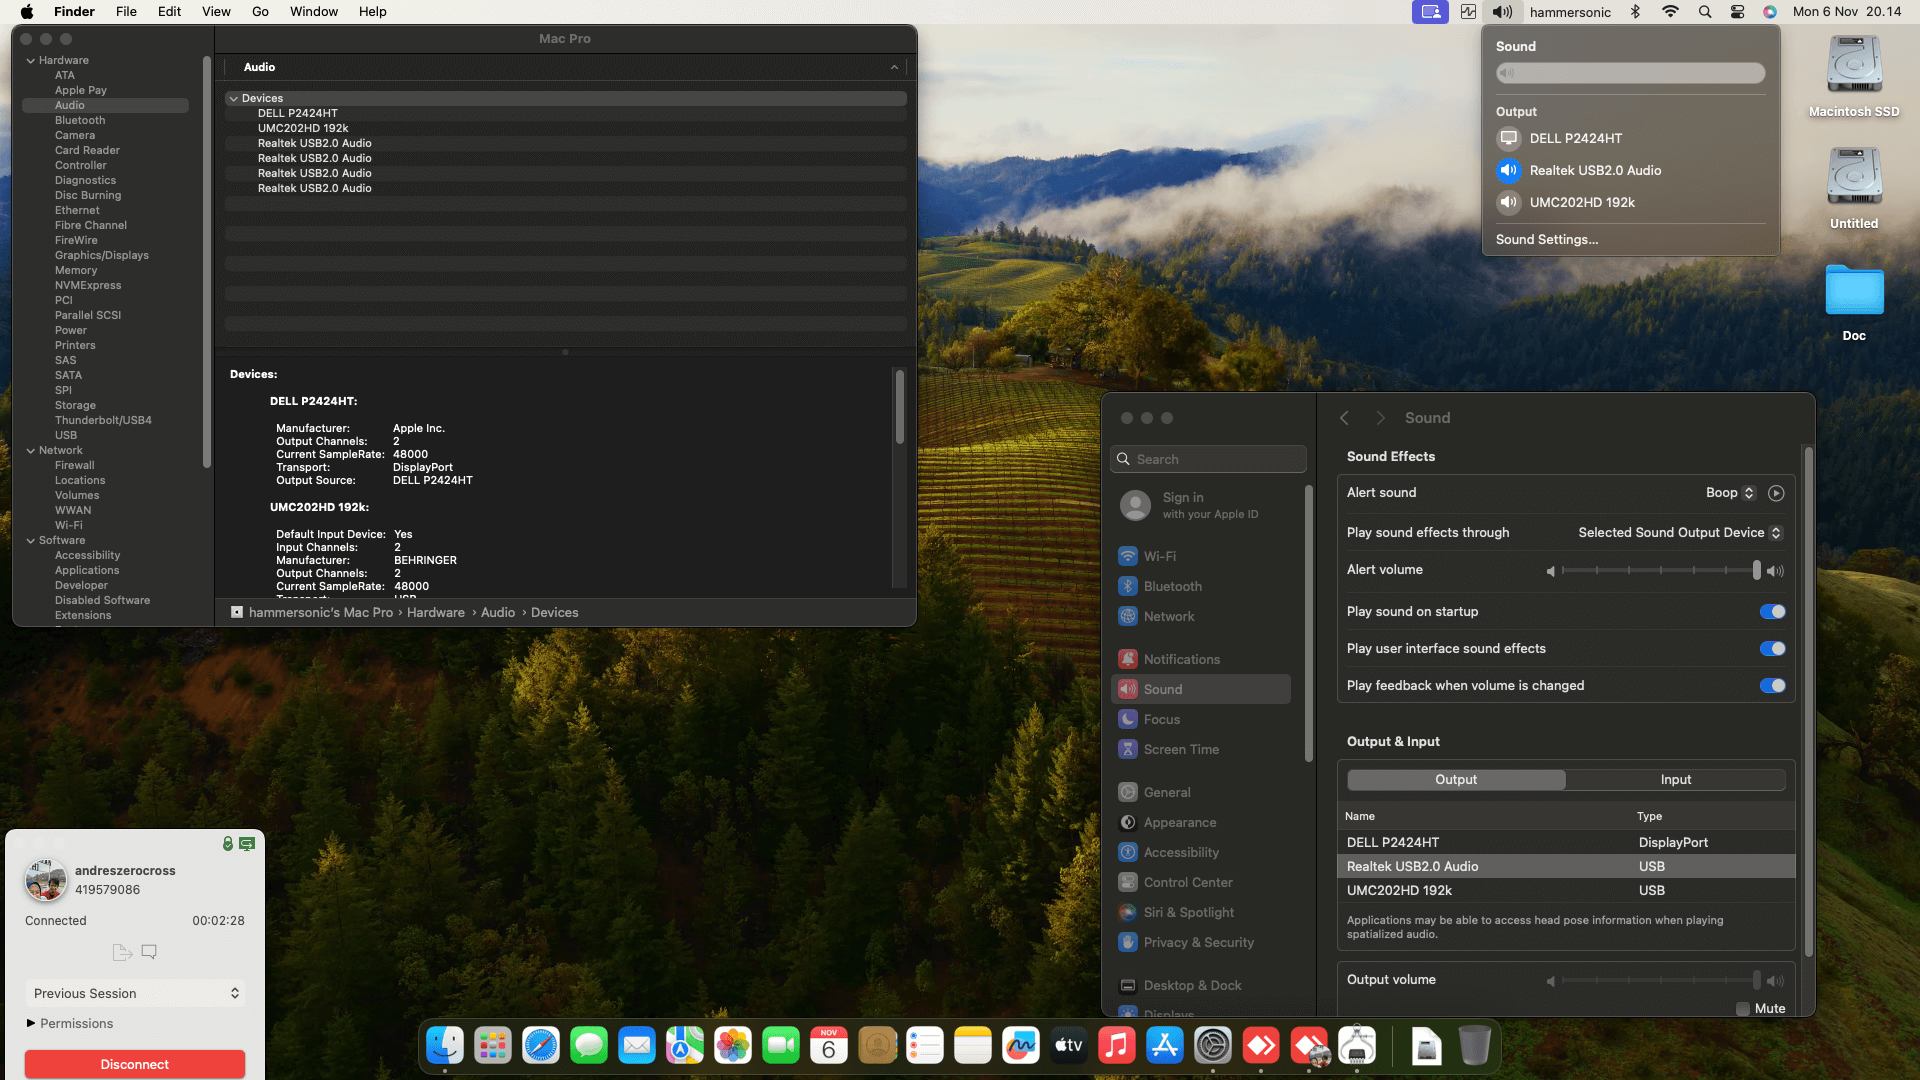Go back in System Settings
Viewport: 1920px width, 1080px height.
(1345, 418)
